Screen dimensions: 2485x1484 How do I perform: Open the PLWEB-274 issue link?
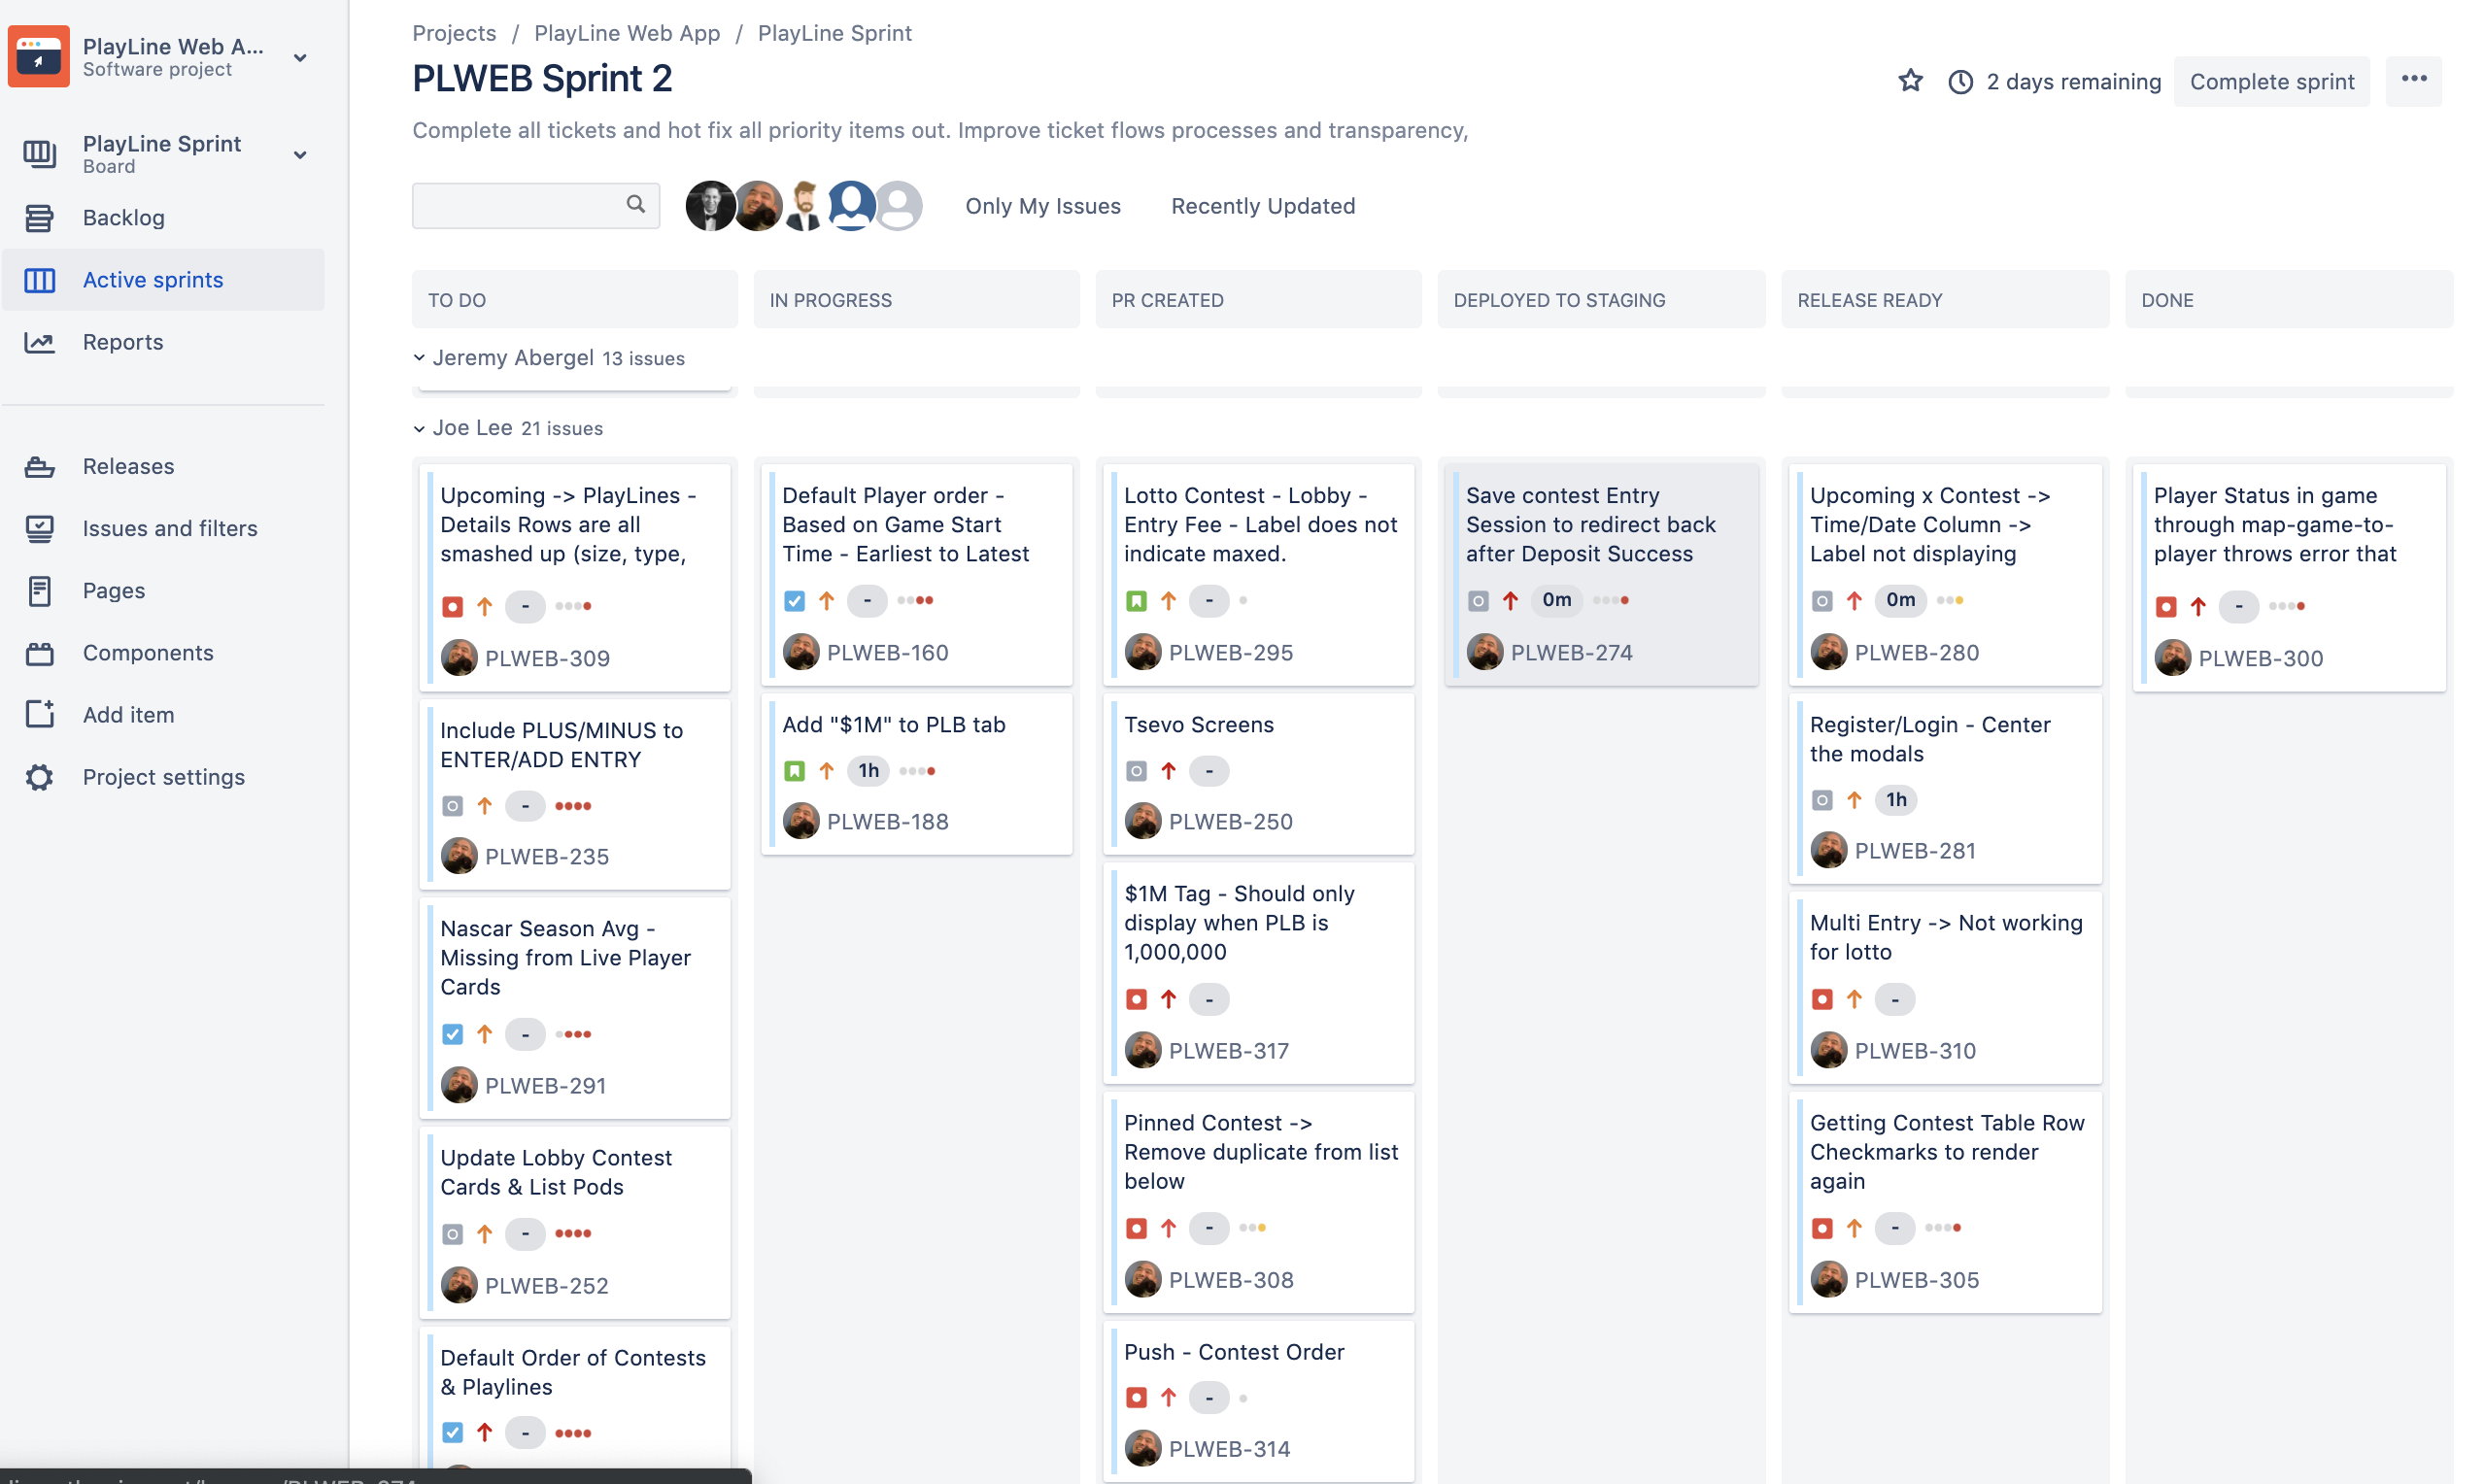[1570, 652]
